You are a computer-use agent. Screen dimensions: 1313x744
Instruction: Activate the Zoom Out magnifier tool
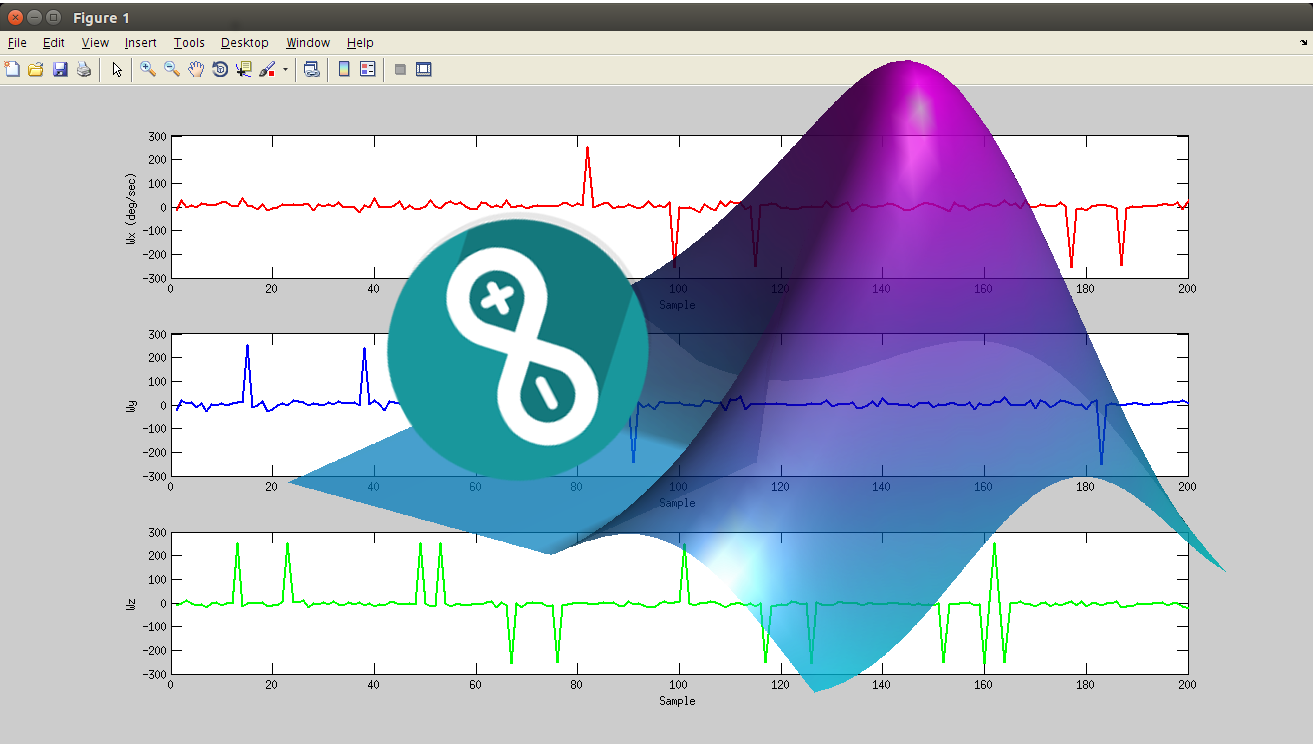click(172, 69)
